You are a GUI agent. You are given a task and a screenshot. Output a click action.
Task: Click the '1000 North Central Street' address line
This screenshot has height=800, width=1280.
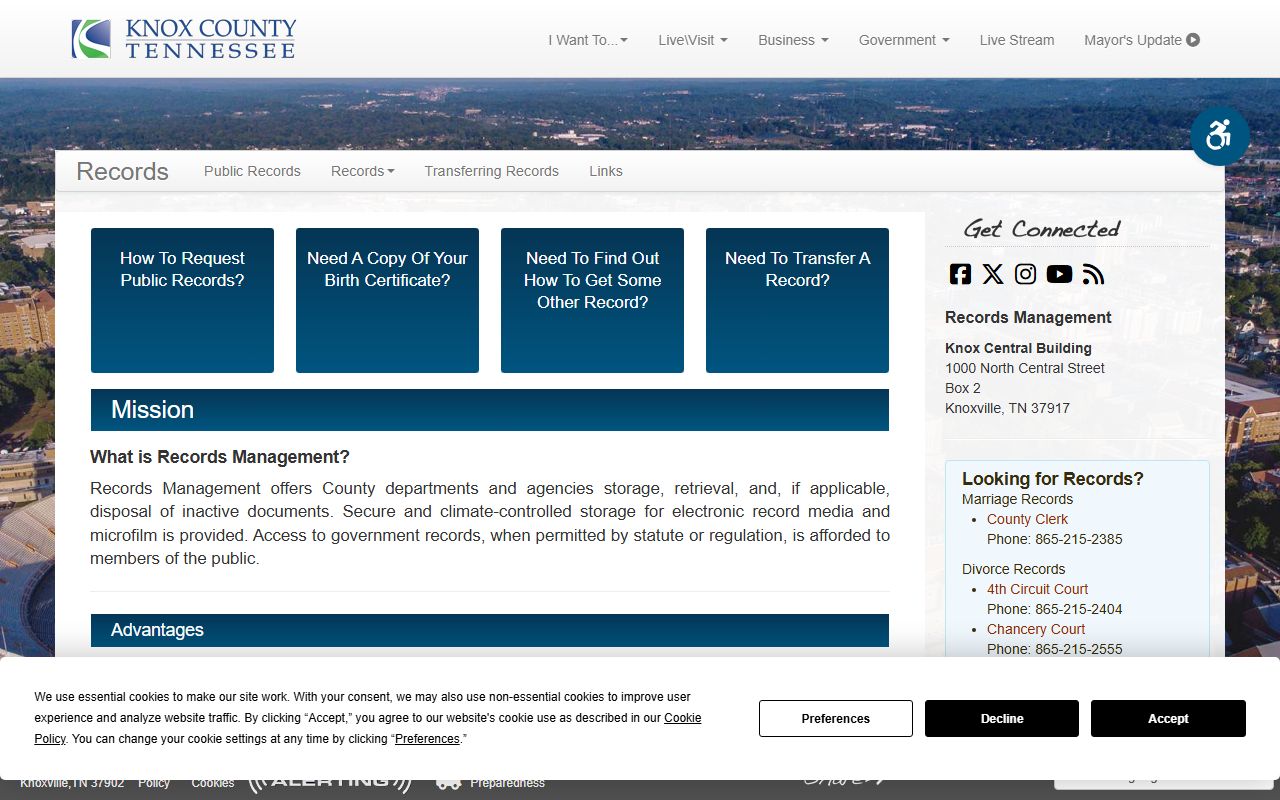1025,368
